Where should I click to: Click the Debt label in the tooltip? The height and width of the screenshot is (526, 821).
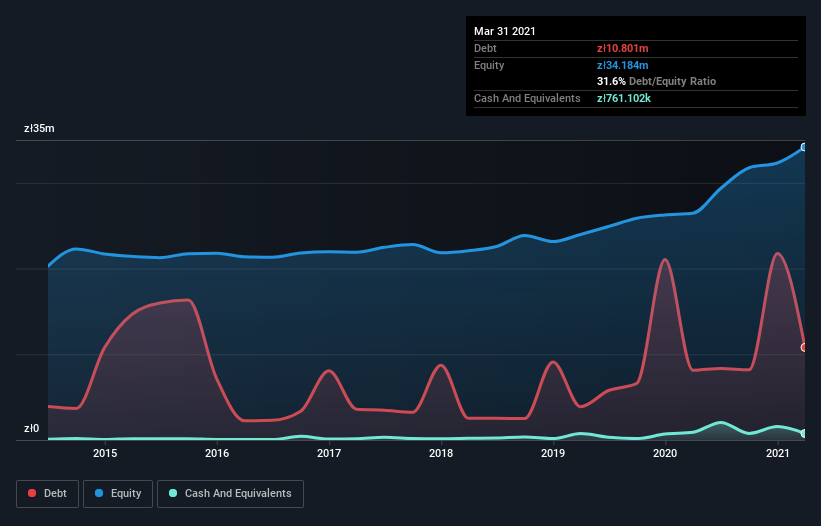[485, 48]
